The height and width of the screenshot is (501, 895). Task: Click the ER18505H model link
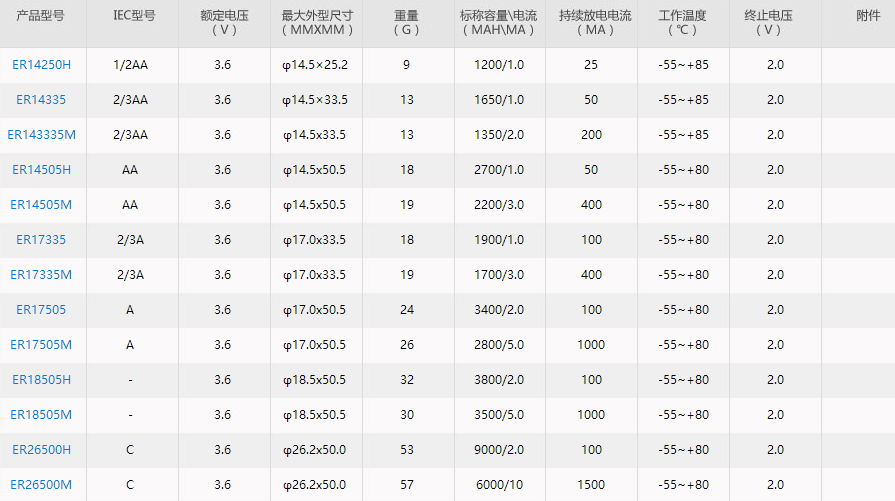pyautogui.click(x=42, y=380)
